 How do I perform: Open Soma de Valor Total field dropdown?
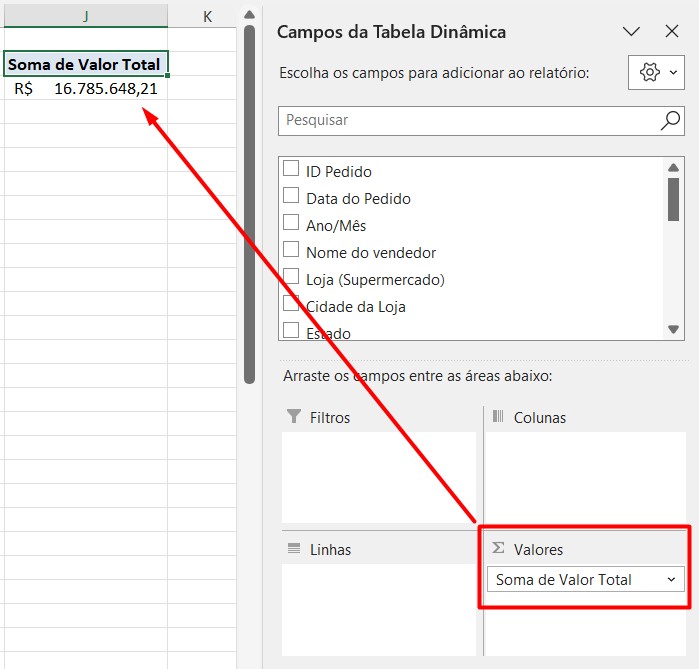pyautogui.click(x=671, y=580)
